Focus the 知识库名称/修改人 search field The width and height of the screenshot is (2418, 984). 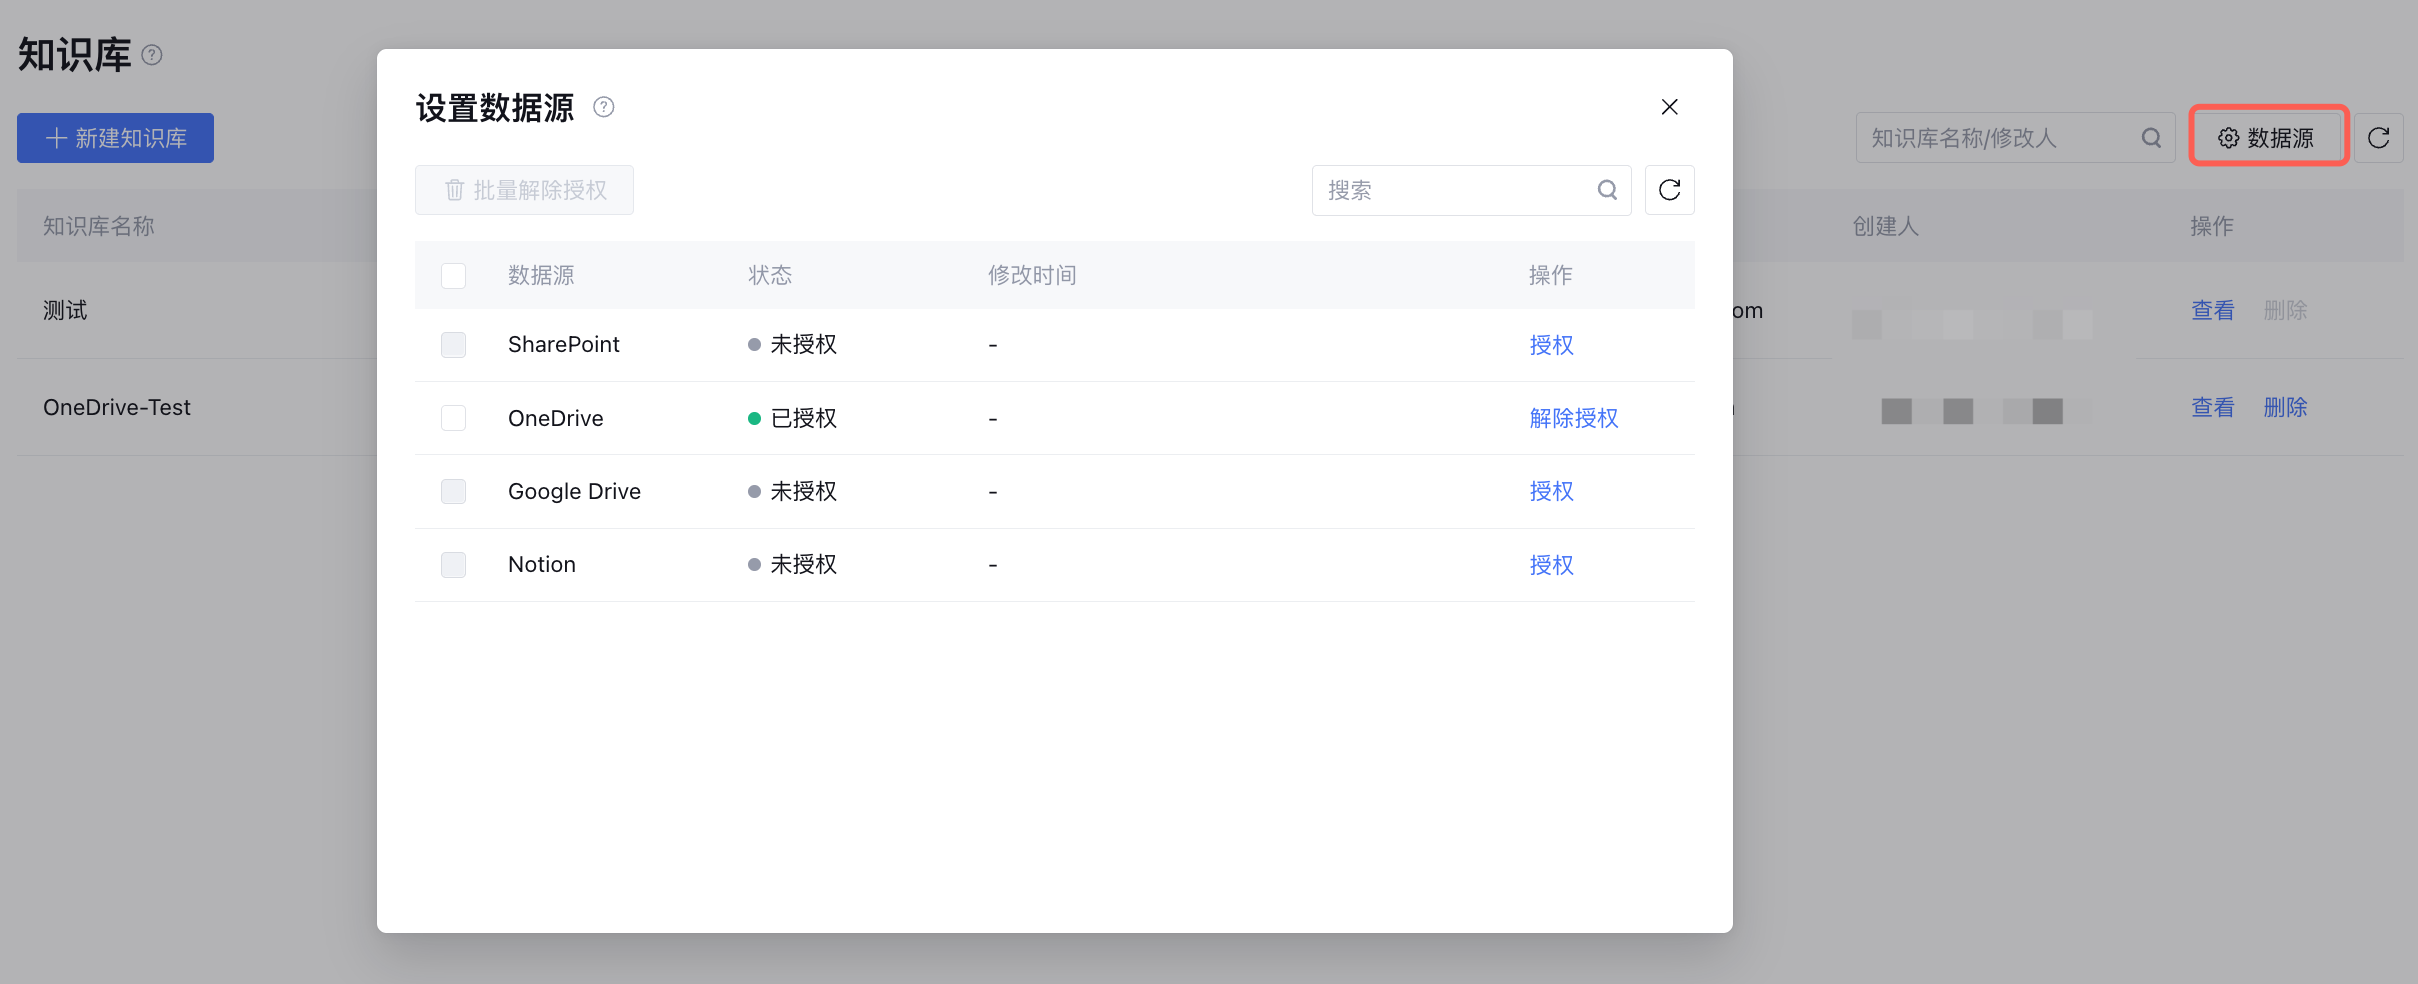click(2015, 138)
